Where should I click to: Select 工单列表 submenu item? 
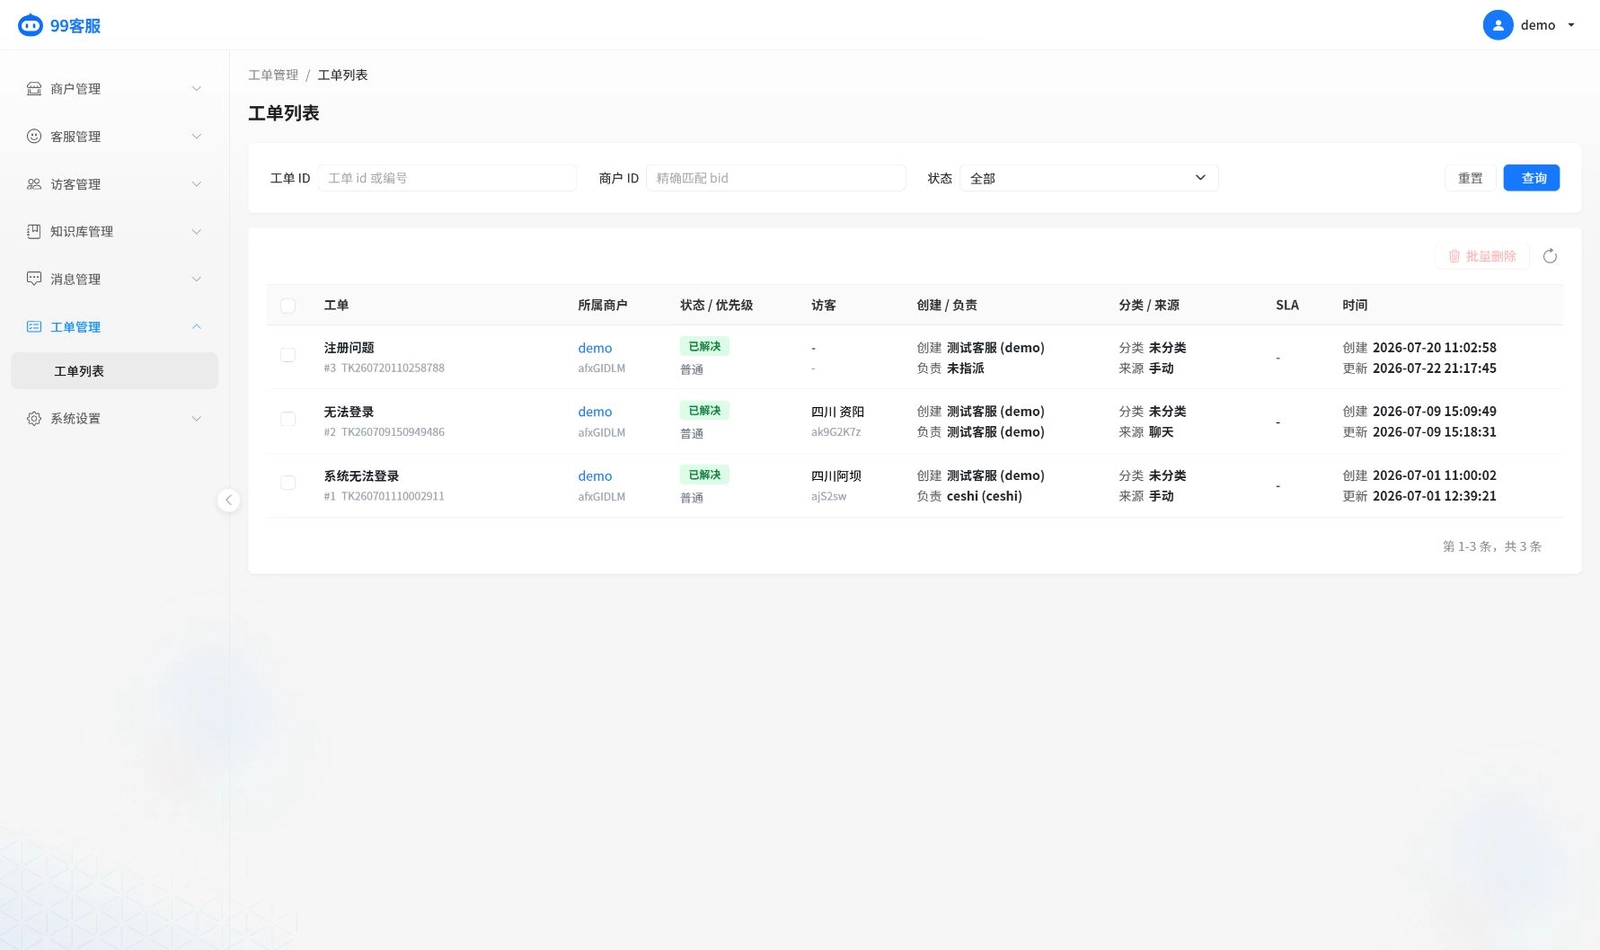click(114, 371)
